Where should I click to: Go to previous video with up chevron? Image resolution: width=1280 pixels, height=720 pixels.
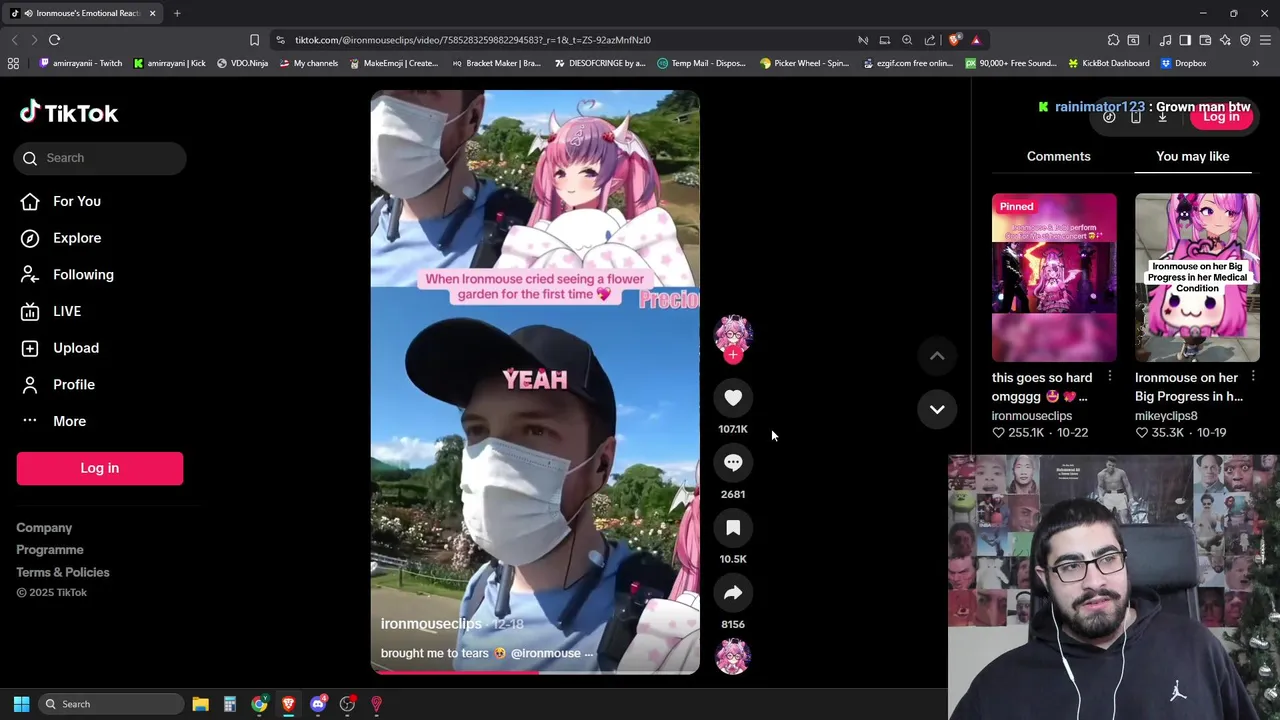tap(937, 356)
